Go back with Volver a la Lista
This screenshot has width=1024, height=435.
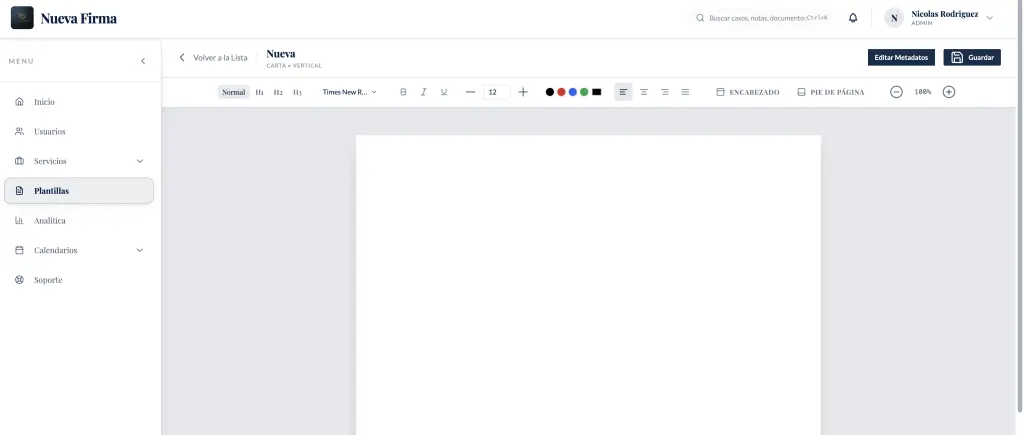pyautogui.click(x=214, y=57)
